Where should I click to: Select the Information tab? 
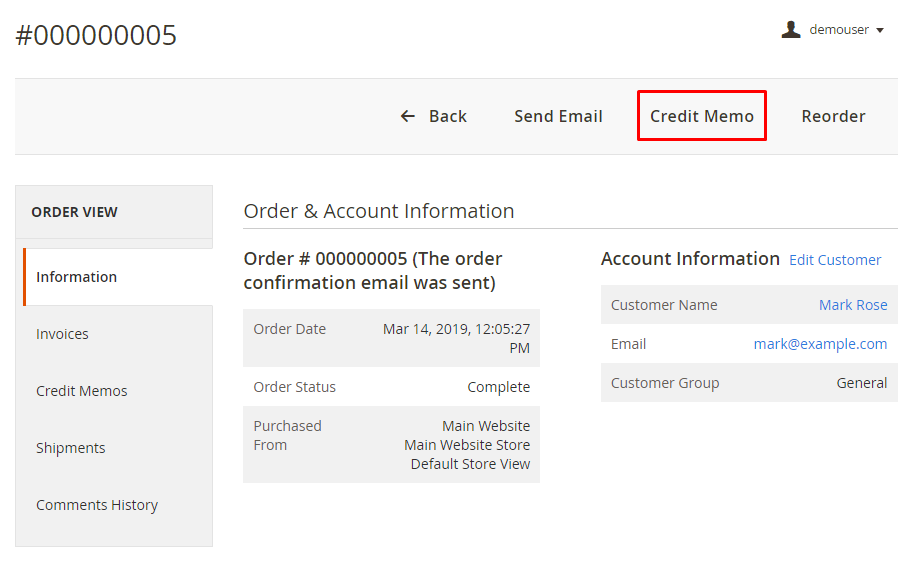coord(77,277)
